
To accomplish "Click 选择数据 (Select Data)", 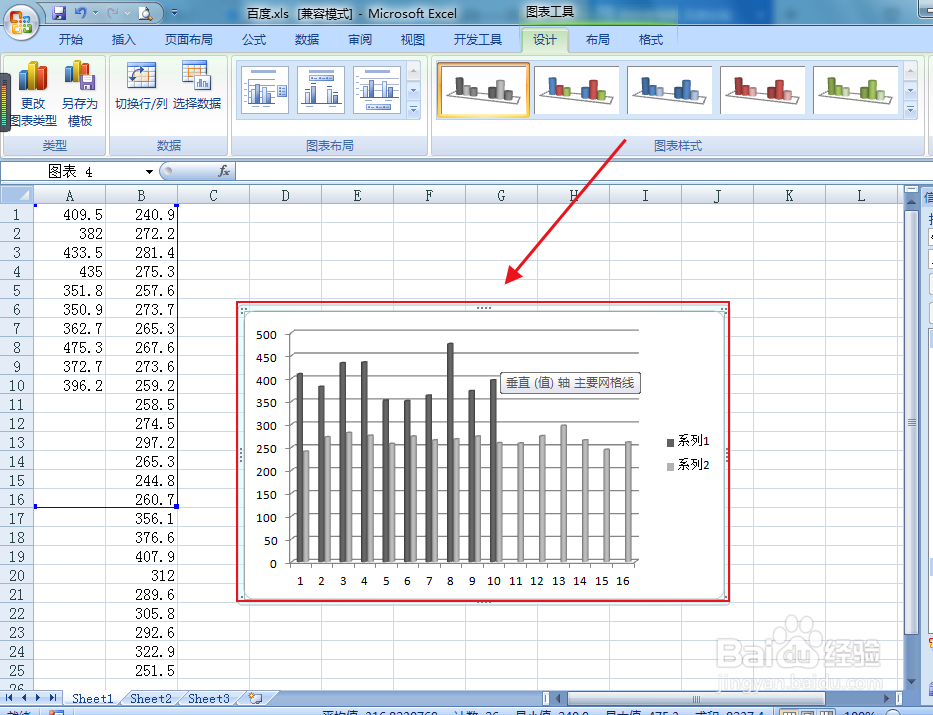I will pyautogui.click(x=196, y=86).
